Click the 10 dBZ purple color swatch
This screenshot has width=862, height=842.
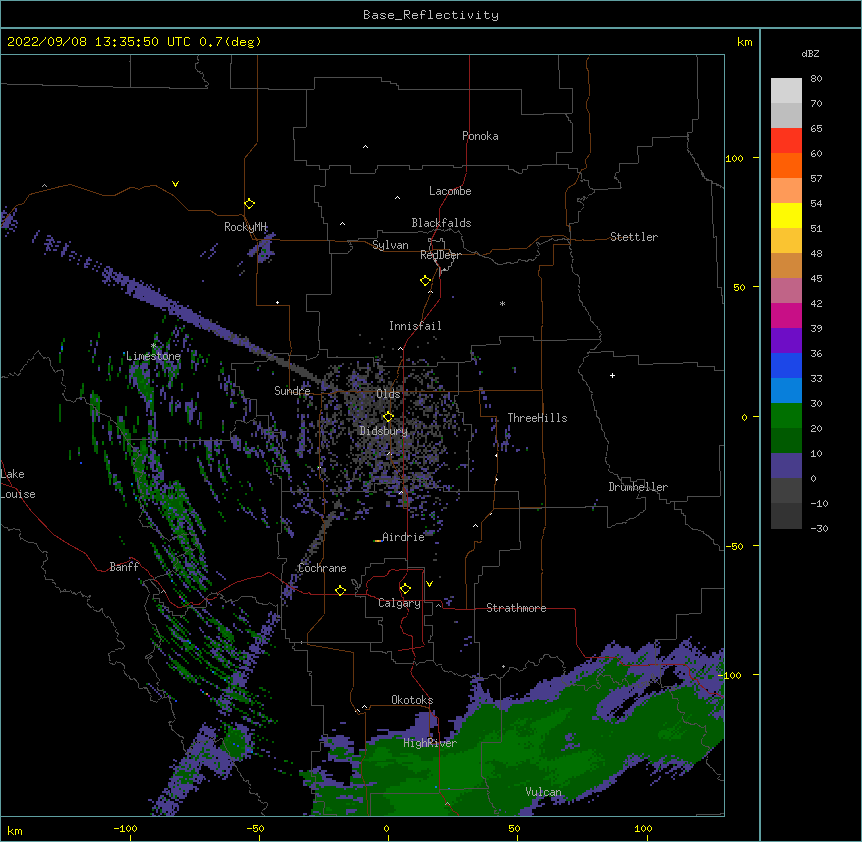tap(786, 466)
